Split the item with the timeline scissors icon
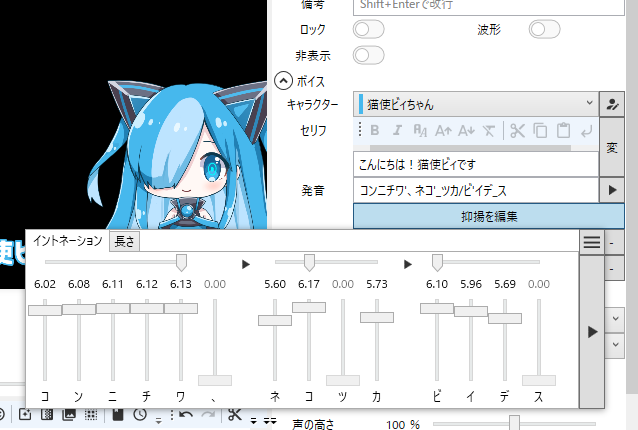The height and width of the screenshot is (430, 638). [235, 415]
